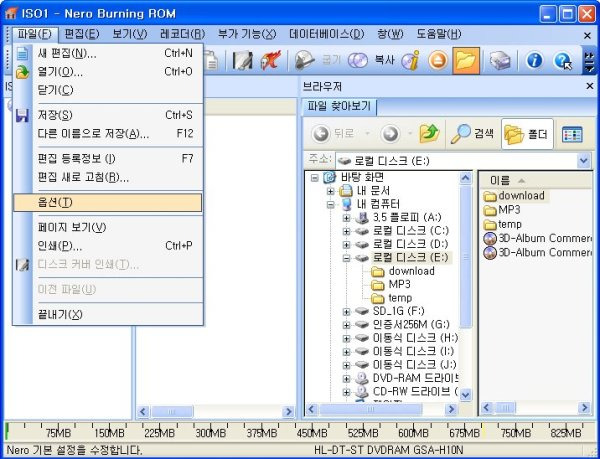Expand 로컬 디스크 (D:) node
This screenshot has width=600, height=459.
tap(346, 245)
